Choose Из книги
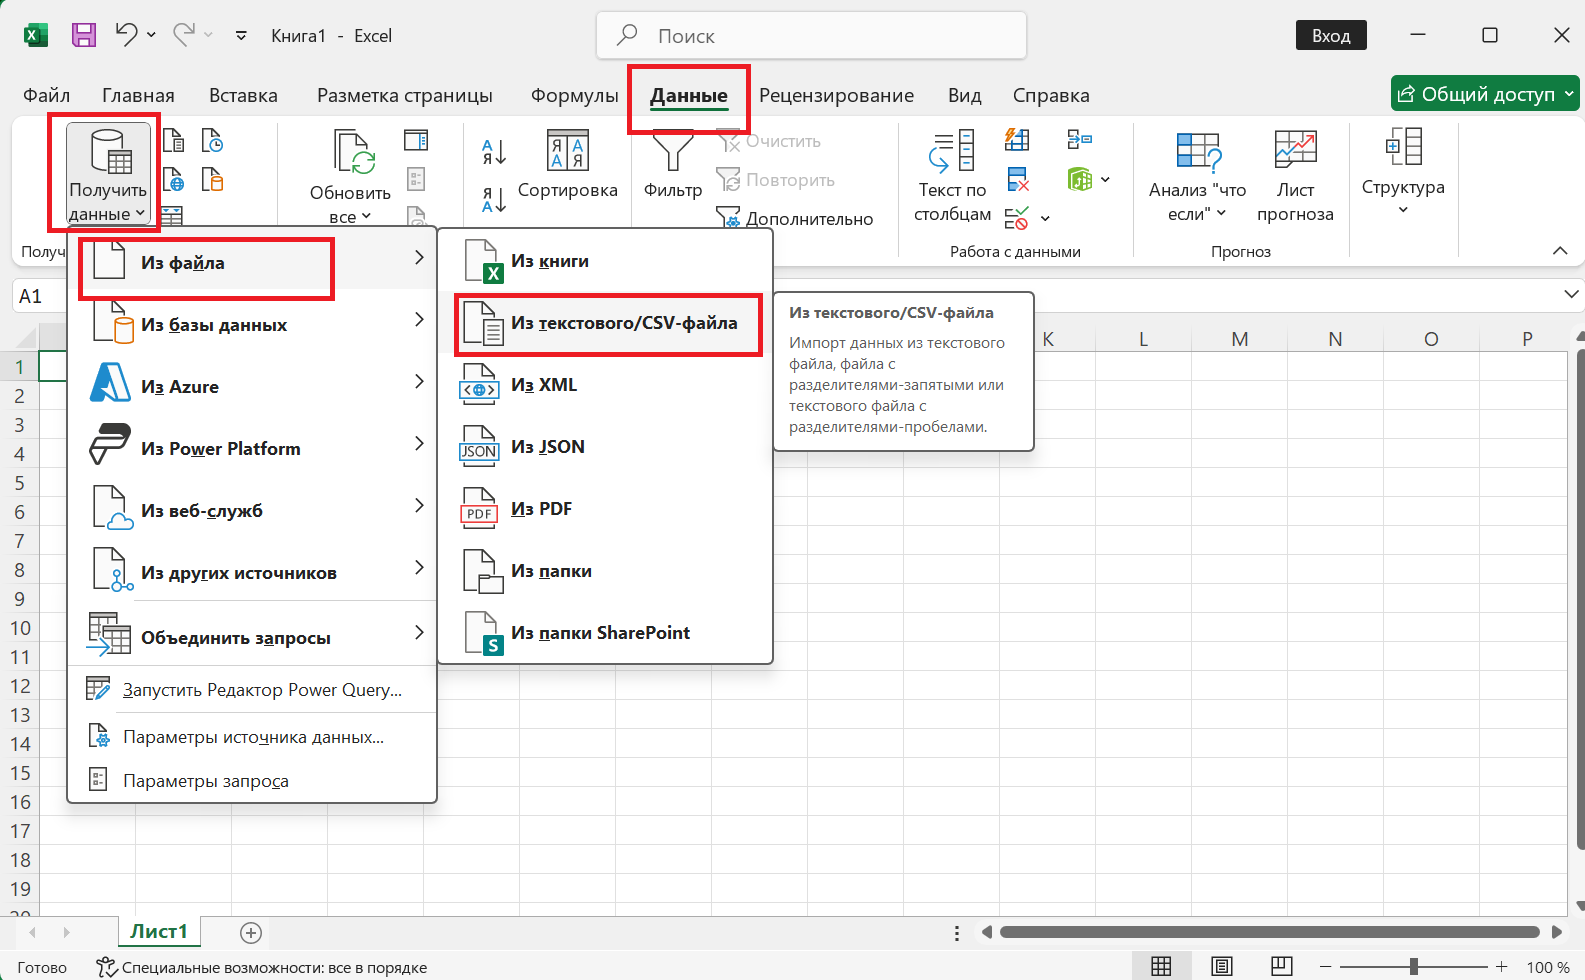 click(x=606, y=261)
